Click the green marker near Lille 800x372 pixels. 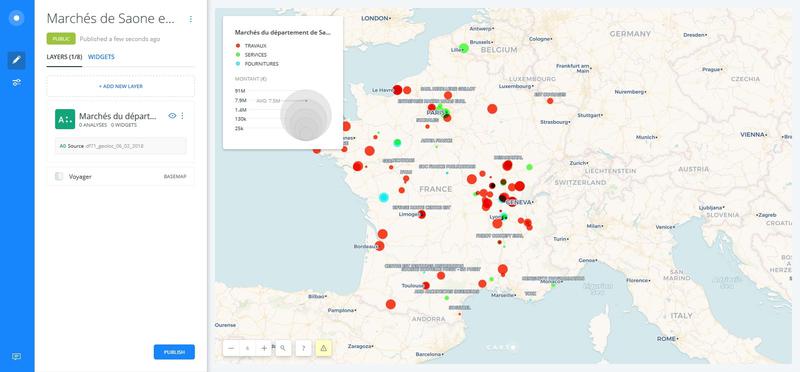pos(464,48)
